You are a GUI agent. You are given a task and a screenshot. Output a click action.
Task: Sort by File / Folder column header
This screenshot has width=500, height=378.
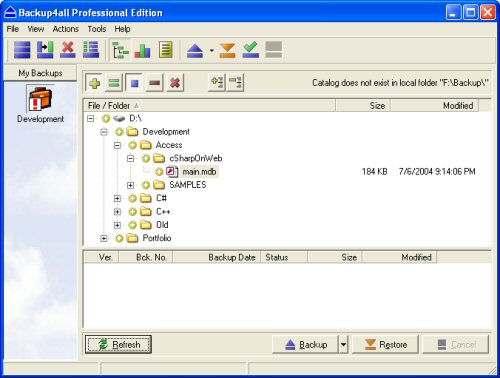click(209, 106)
